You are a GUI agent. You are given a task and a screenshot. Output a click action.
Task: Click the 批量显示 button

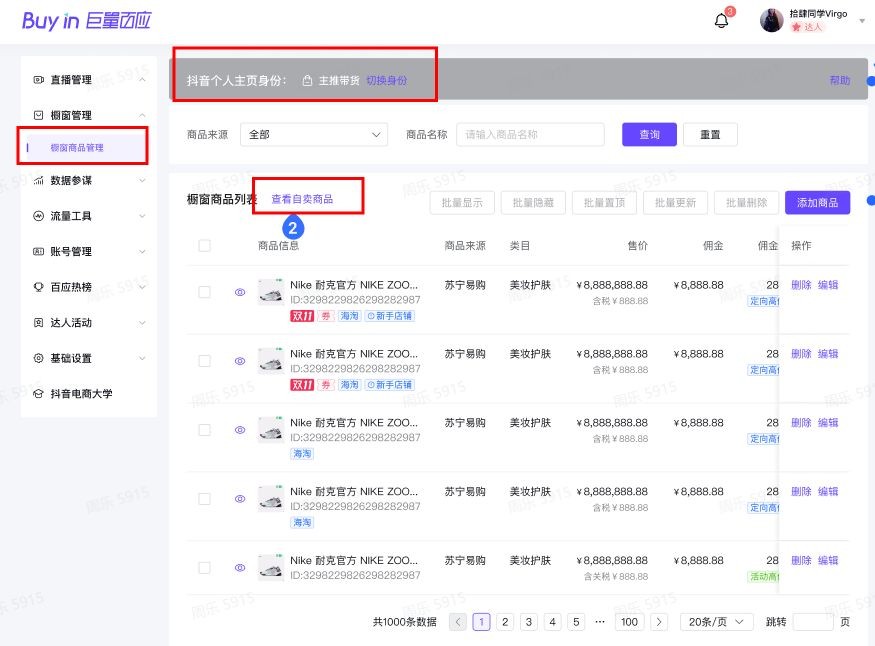[x=462, y=203]
